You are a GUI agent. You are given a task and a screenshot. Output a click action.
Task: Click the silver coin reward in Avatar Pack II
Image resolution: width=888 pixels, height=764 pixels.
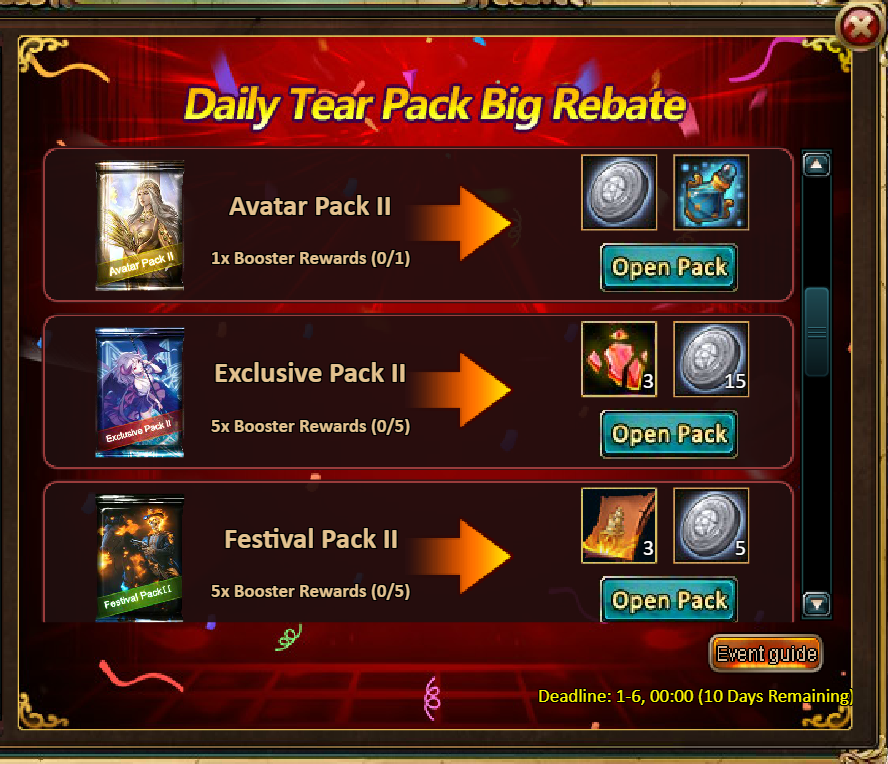619,192
